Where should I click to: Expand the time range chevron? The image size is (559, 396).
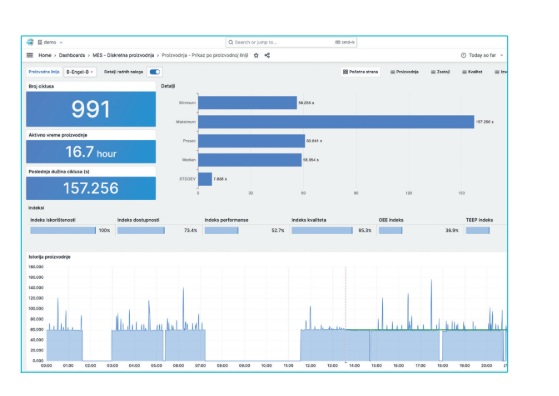pos(502,55)
